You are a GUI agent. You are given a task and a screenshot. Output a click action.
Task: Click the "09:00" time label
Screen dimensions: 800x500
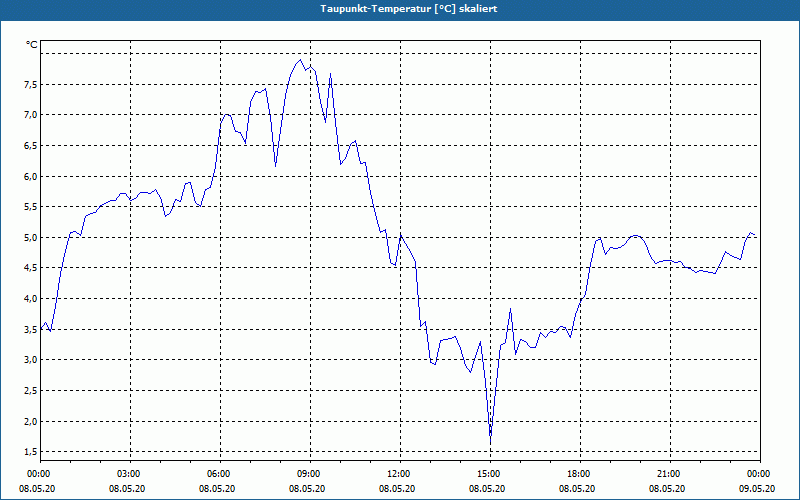[x=308, y=474]
